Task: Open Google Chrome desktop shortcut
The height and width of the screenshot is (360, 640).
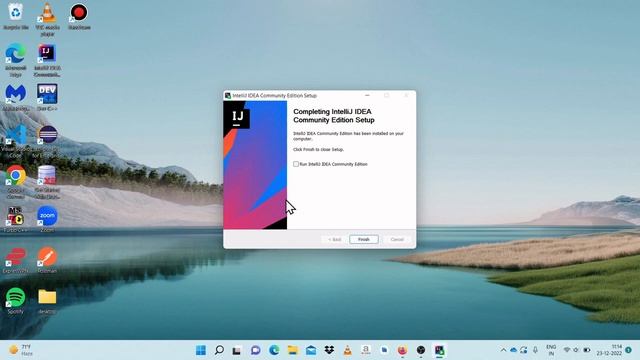Action: [x=16, y=182]
